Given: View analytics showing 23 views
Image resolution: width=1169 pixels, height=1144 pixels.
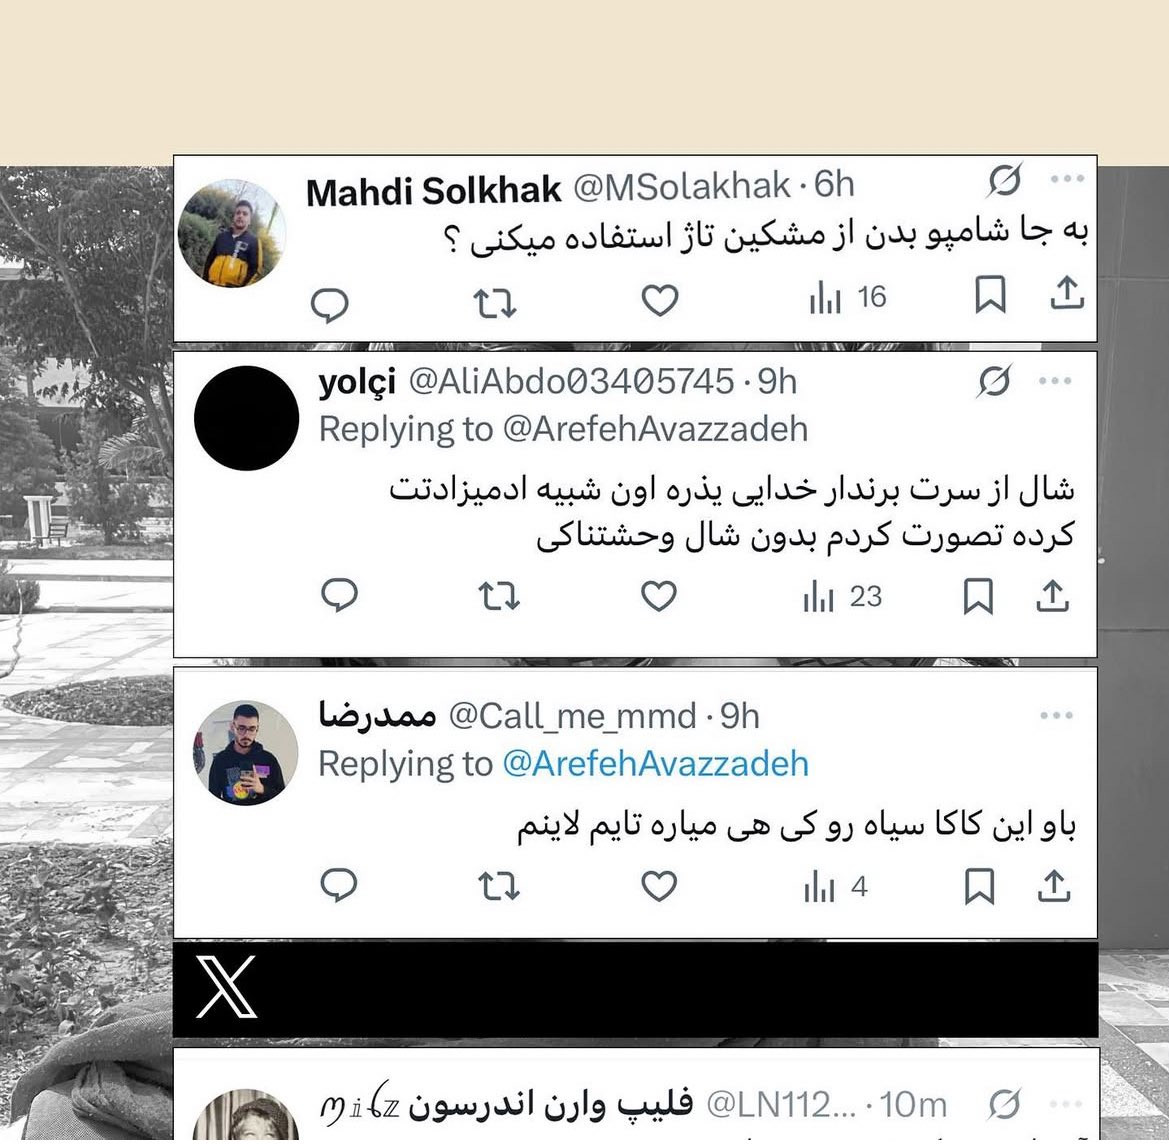Looking at the screenshot, I should click(x=843, y=597).
